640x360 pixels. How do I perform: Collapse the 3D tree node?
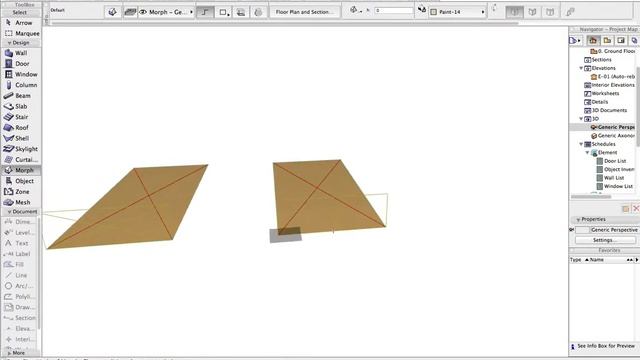[581, 118]
